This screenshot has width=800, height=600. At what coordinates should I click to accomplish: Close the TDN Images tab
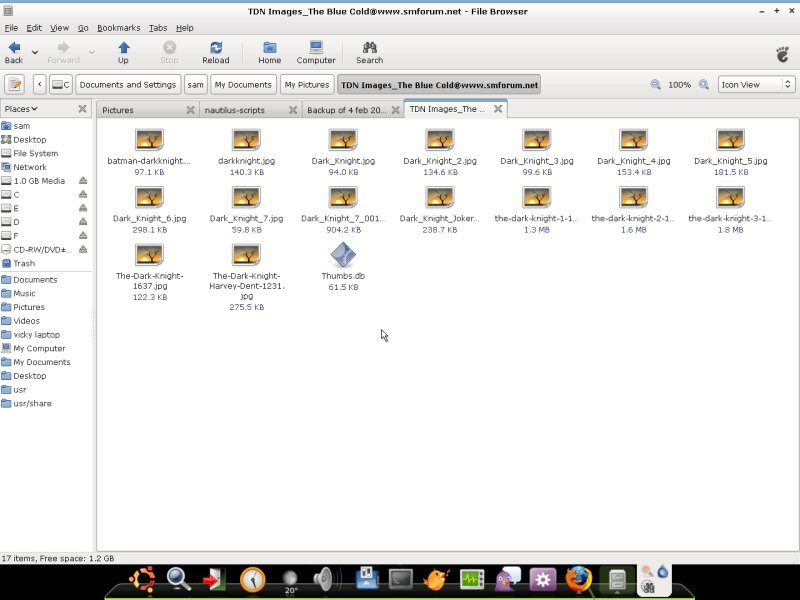tap(498, 109)
